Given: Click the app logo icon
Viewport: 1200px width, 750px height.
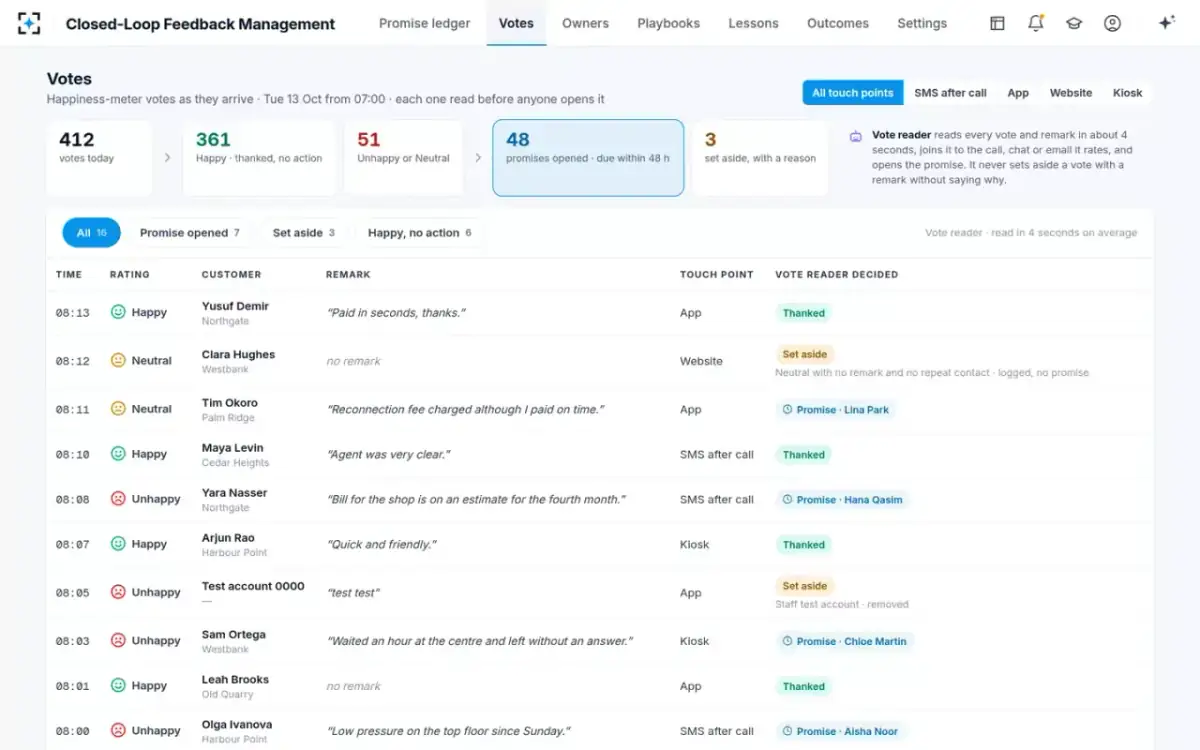Looking at the screenshot, I should click(29, 23).
